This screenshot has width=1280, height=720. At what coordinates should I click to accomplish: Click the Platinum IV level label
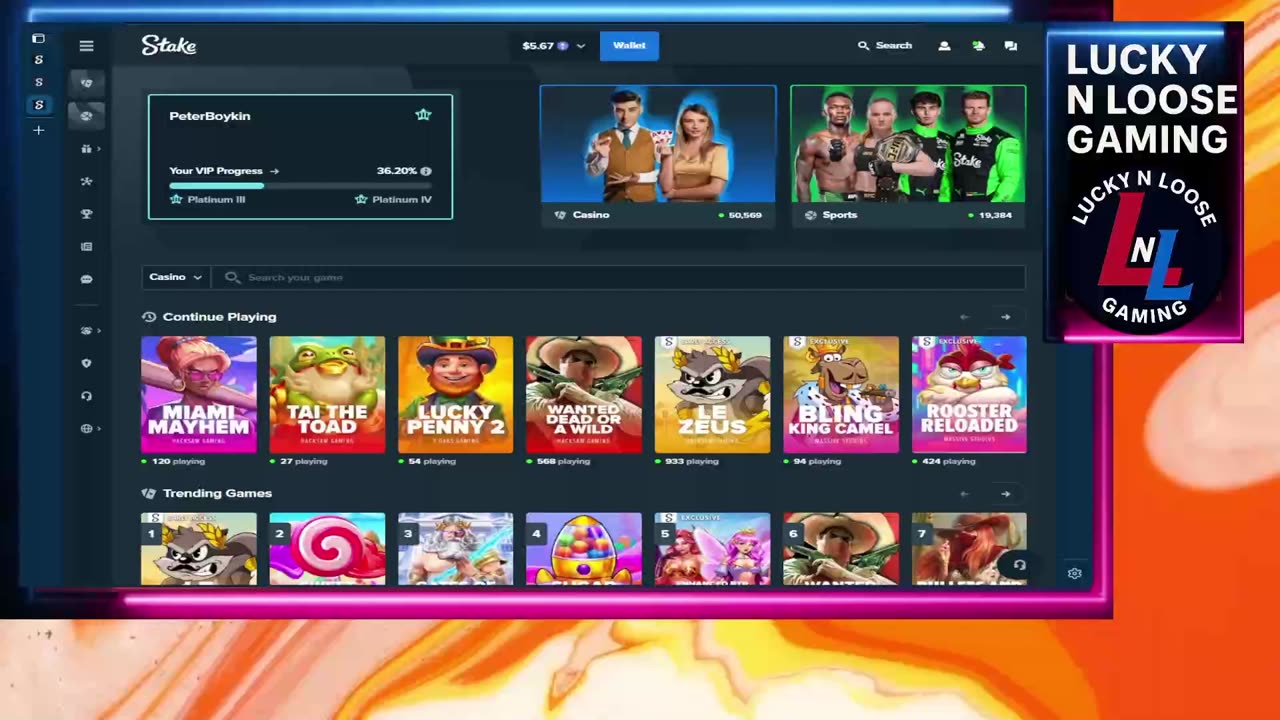pyautogui.click(x=402, y=199)
